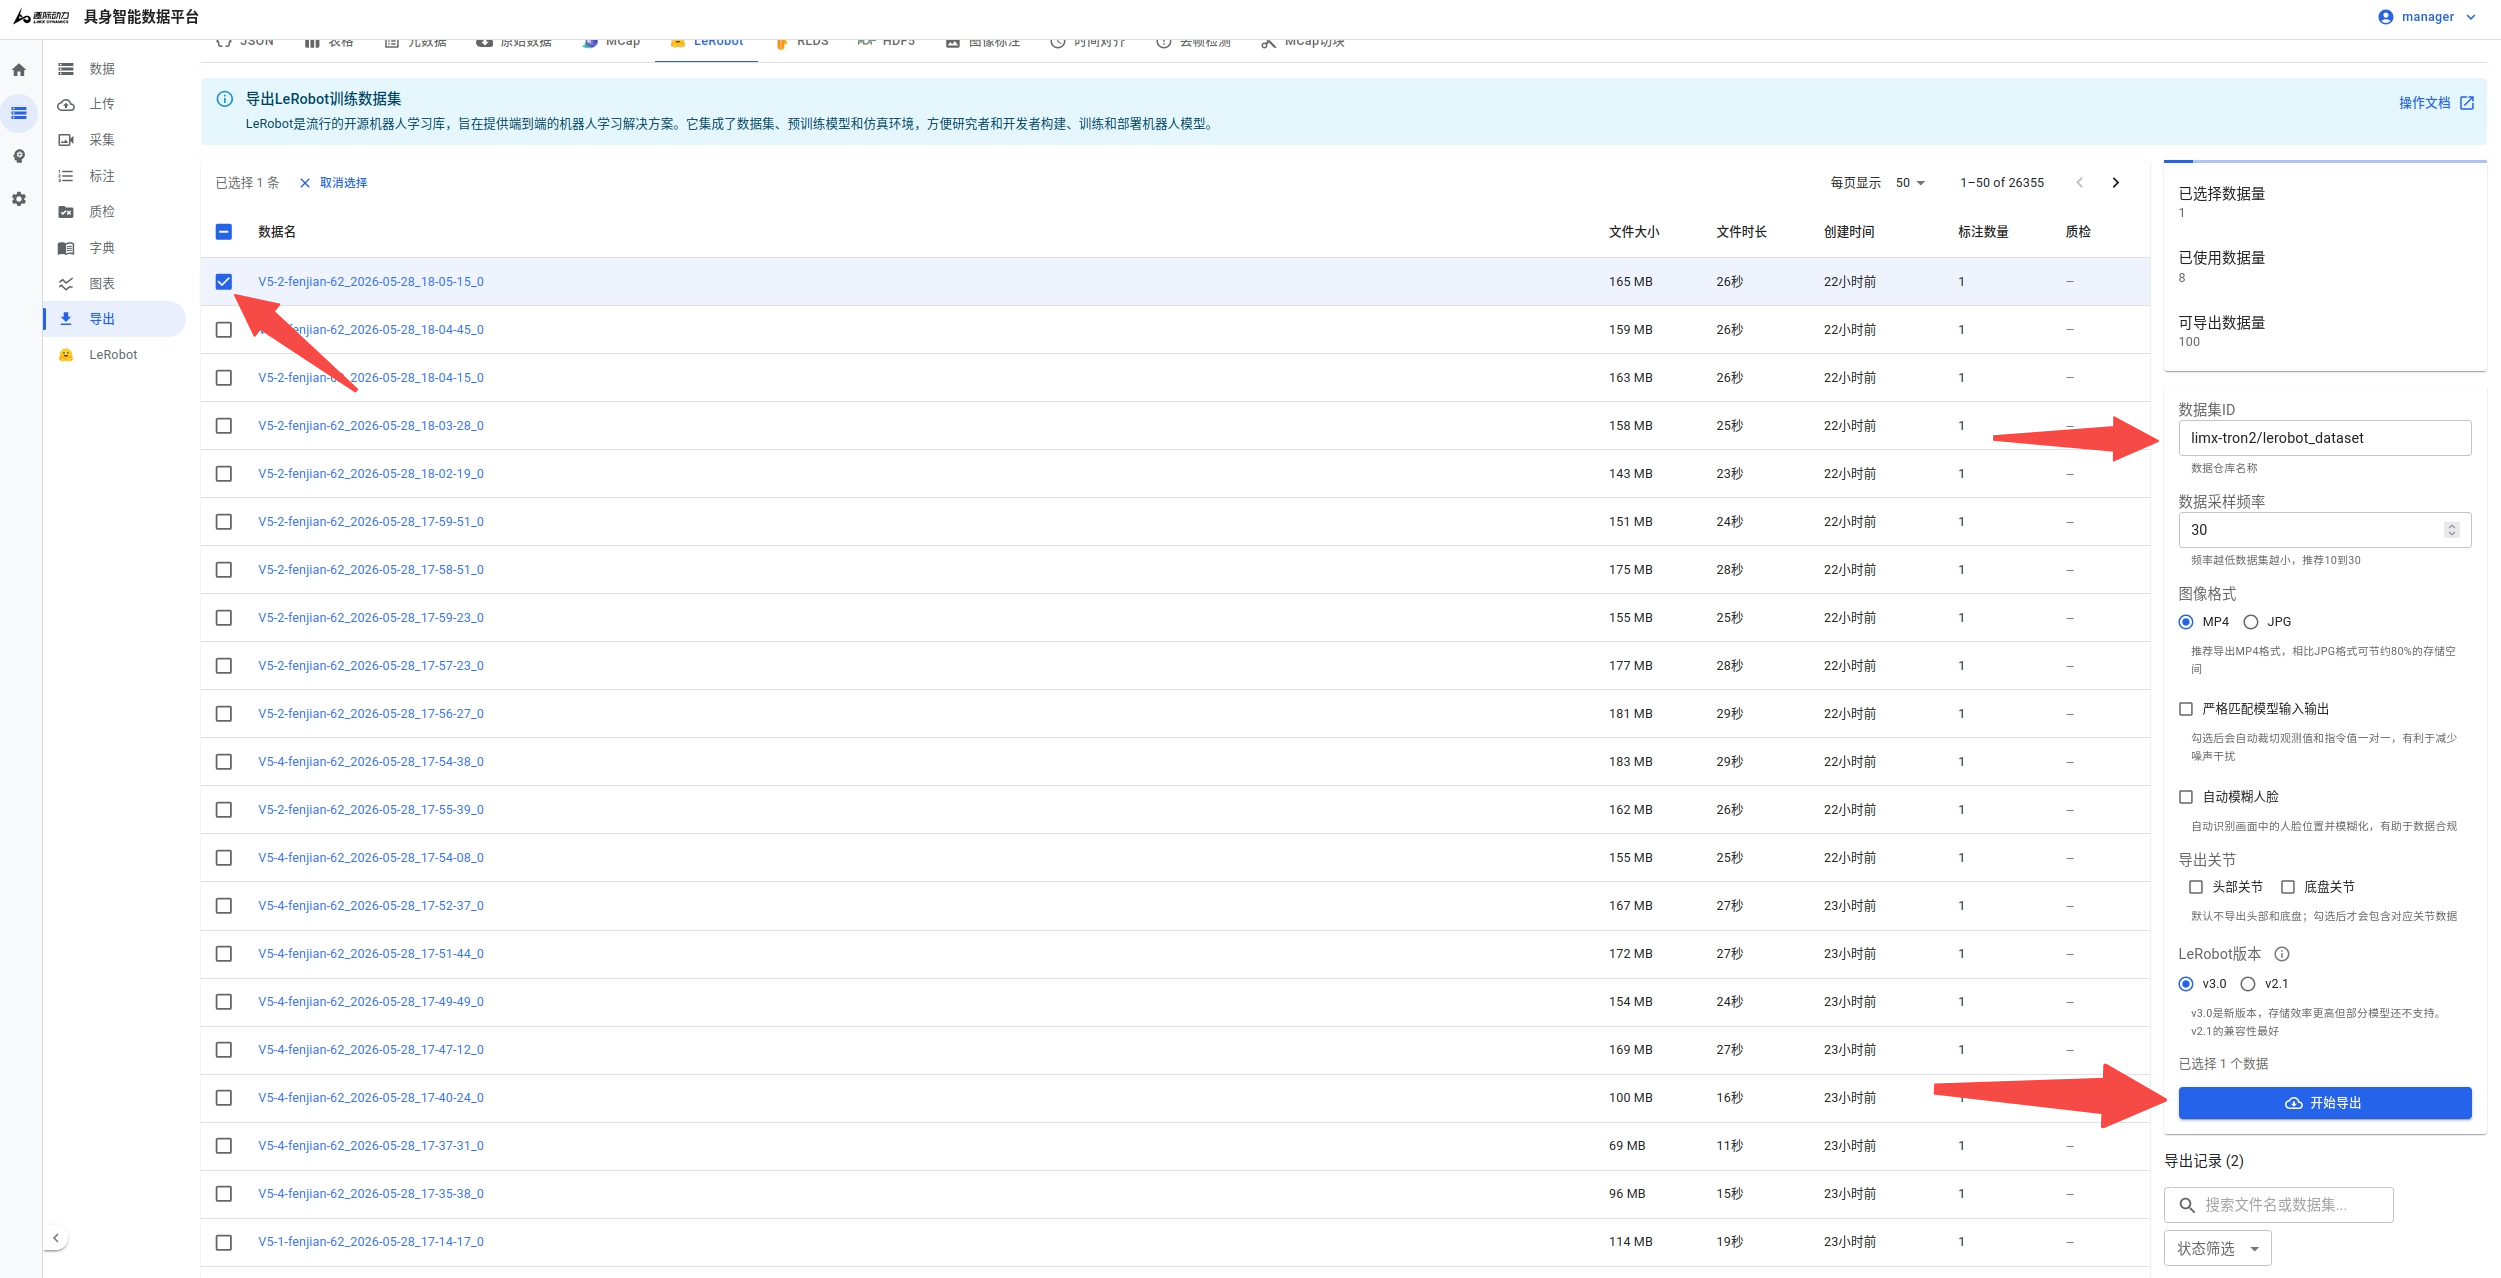Open the 每页显示 50 rows dropdown
Screen dimensions: 2501x1278
point(1910,183)
